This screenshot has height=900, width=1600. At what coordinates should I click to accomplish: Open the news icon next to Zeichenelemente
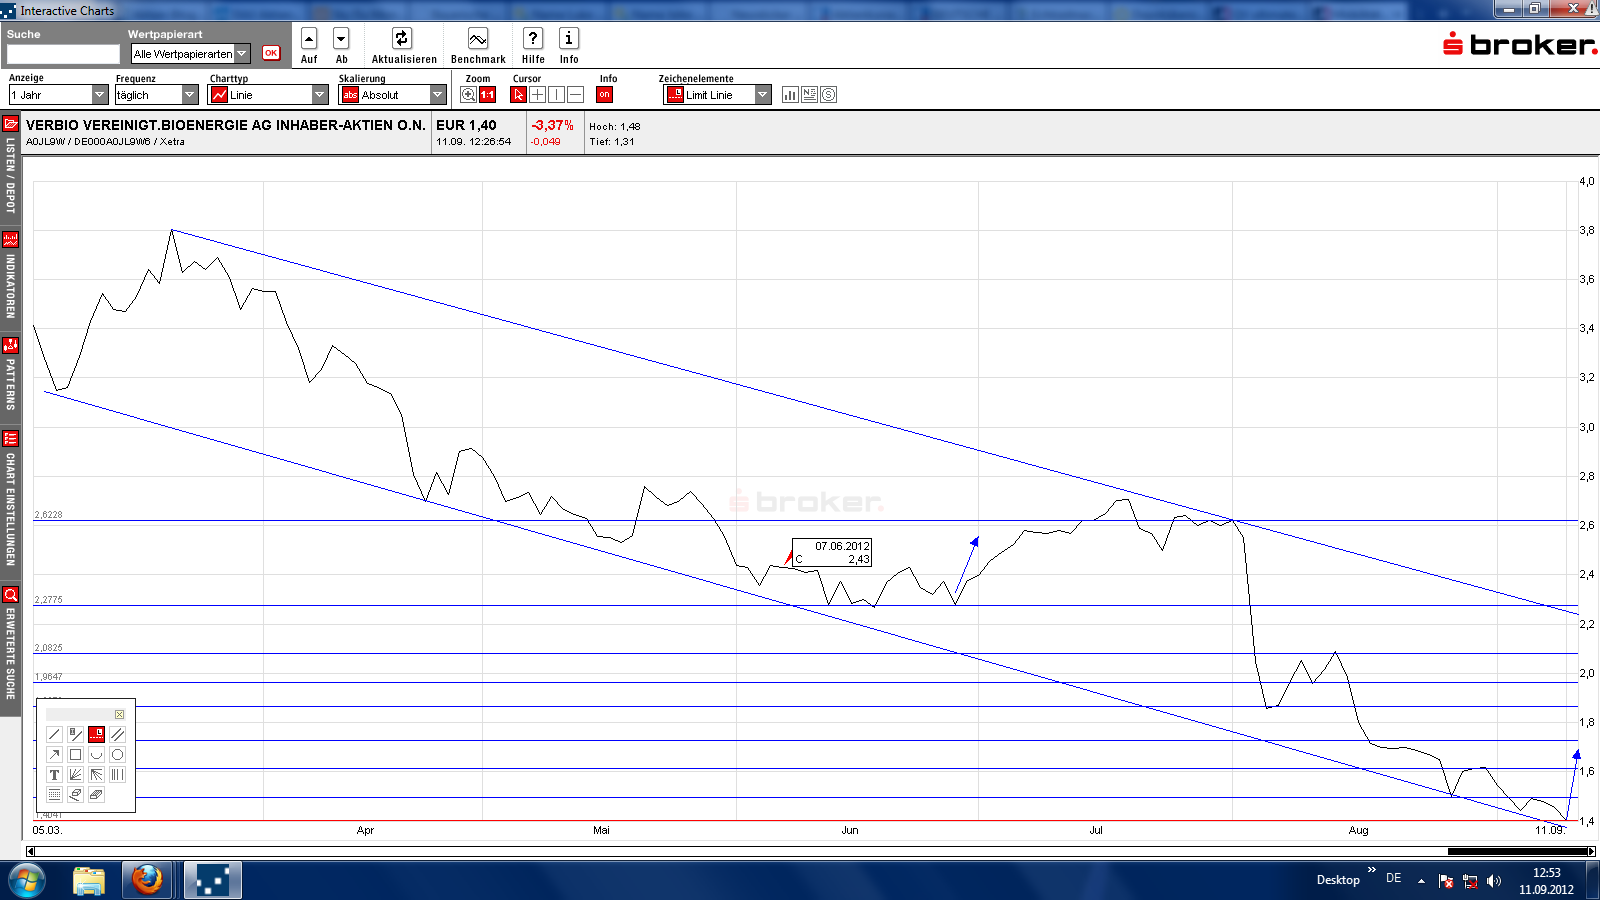809,95
